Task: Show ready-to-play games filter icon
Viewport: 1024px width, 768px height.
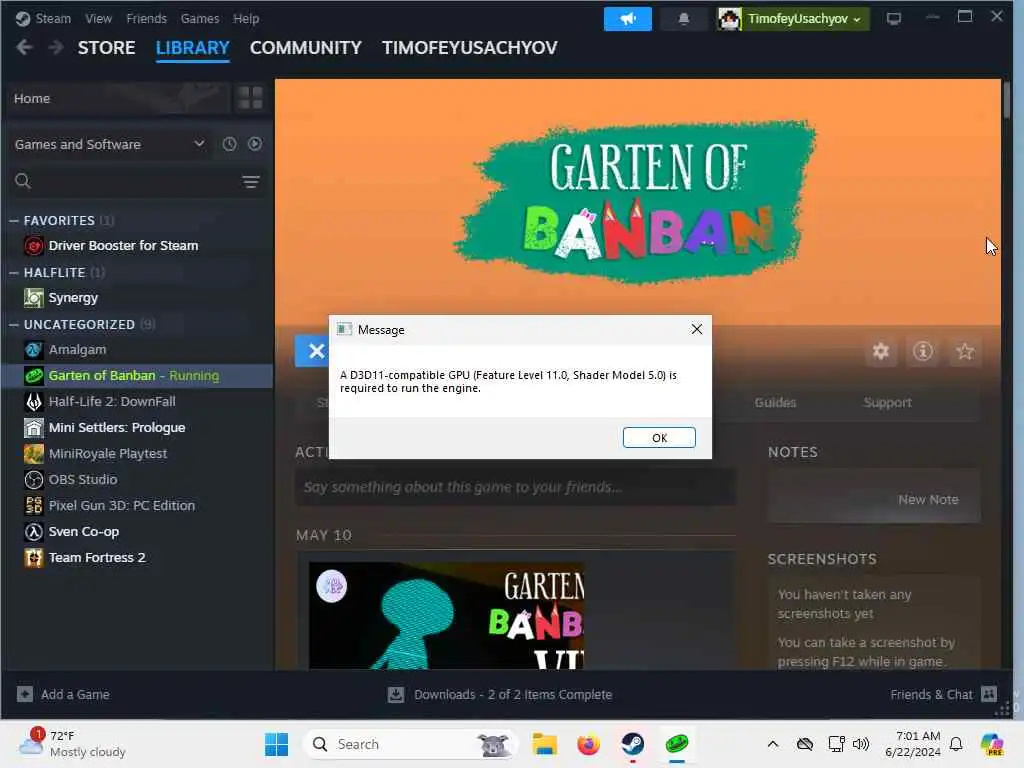Action: click(x=255, y=144)
